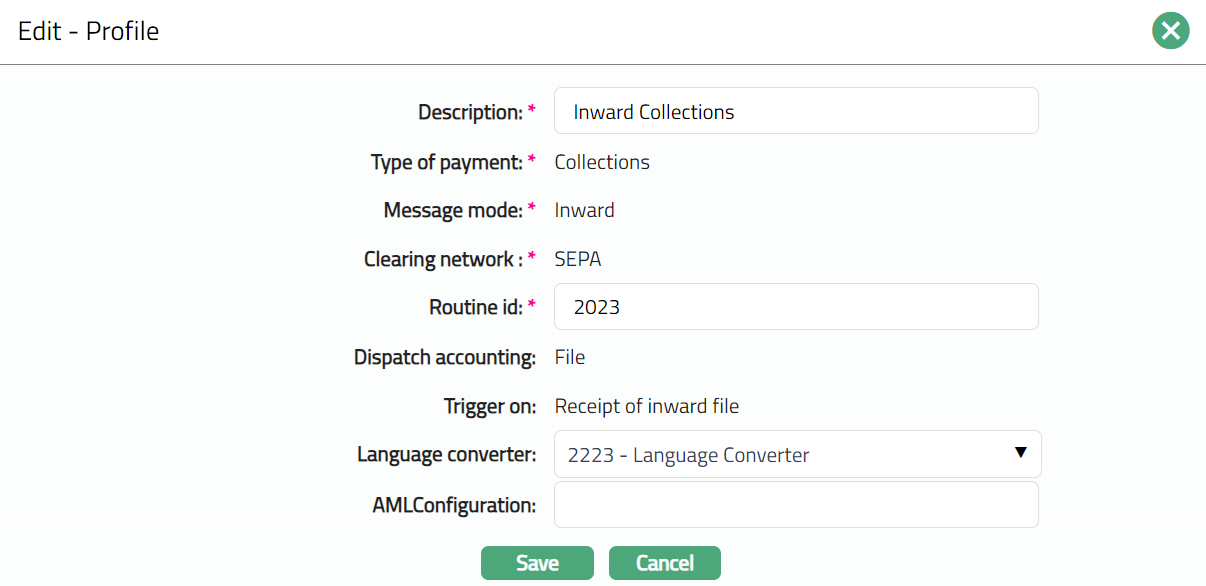Click the Edit - Profile dialog title

pos(89,31)
